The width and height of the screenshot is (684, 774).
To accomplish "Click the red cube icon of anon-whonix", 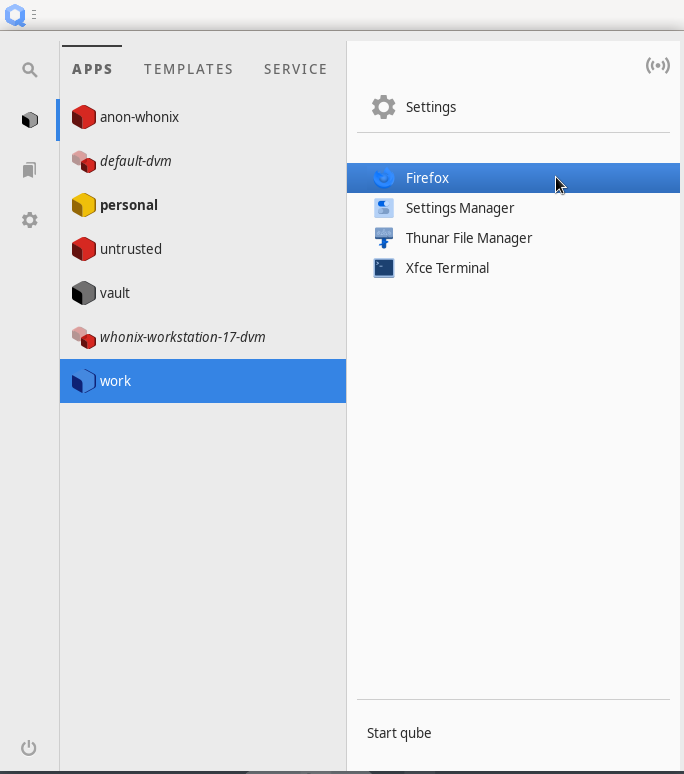I will pyautogui.click(x=83, y=117).
